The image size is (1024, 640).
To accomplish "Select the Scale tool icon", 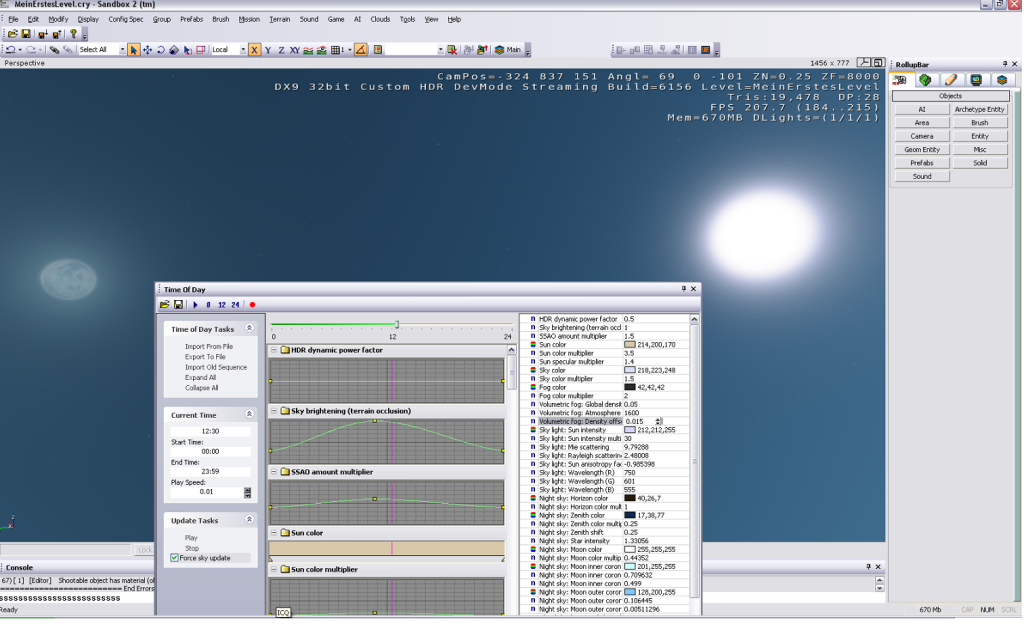I will pyautogui.click(x=174, y=50).
